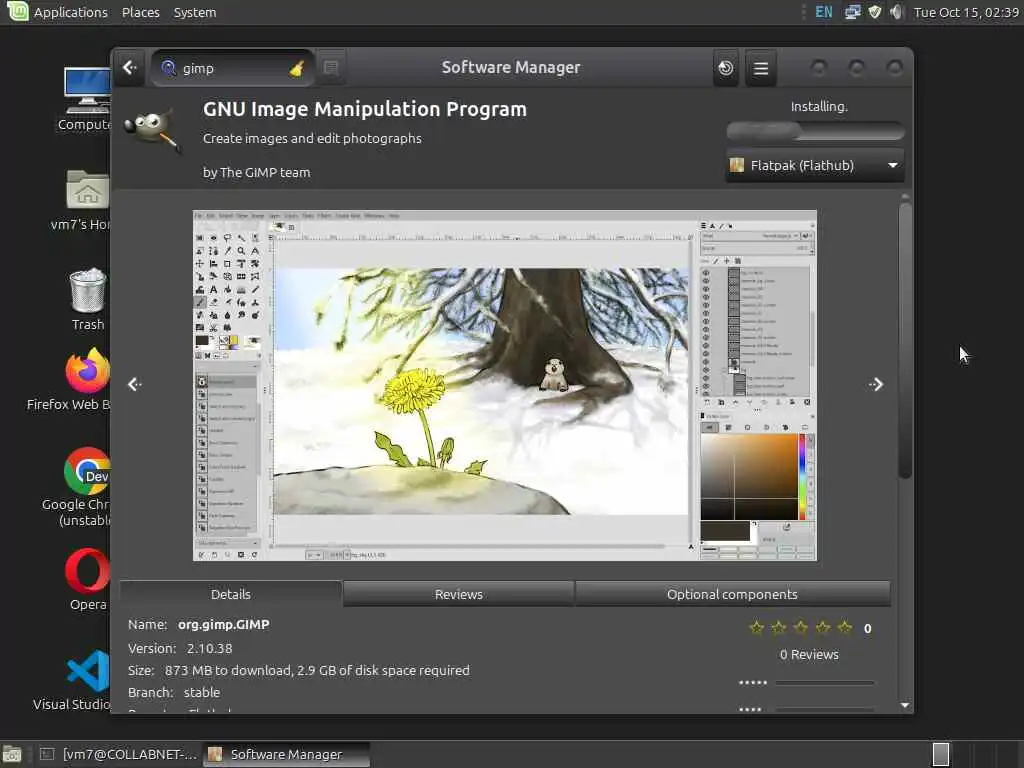Screen dimensions: 1024x768
Task: Open the Places menu in top panel
Action: (140, 12)
